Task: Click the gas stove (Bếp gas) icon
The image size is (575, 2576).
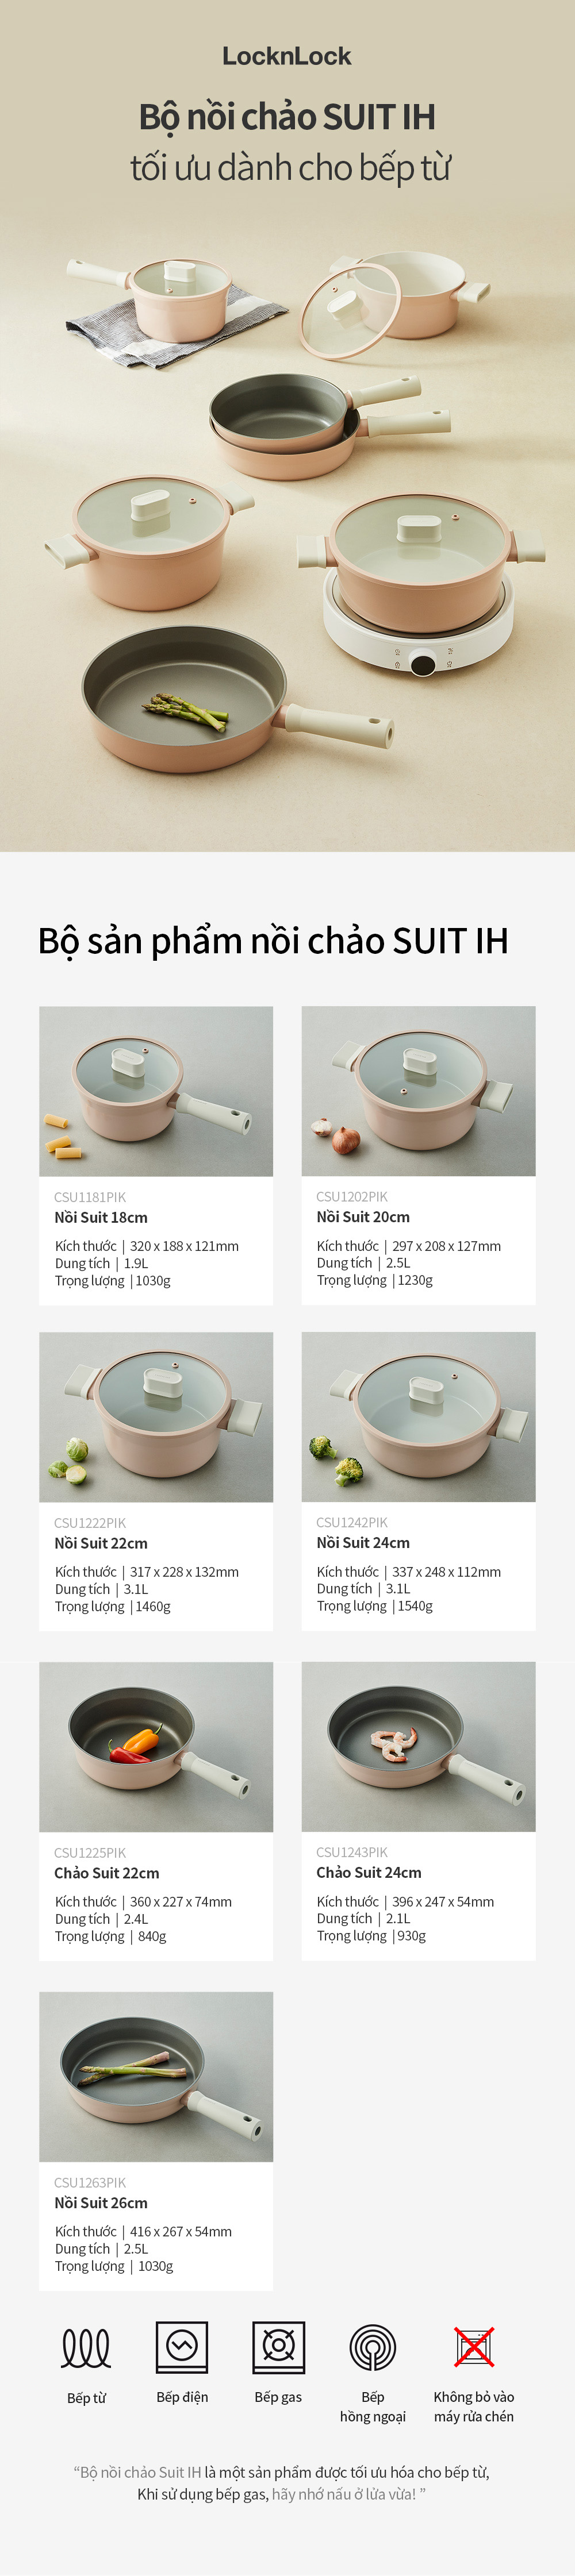Action: (x=278, y=2347)
